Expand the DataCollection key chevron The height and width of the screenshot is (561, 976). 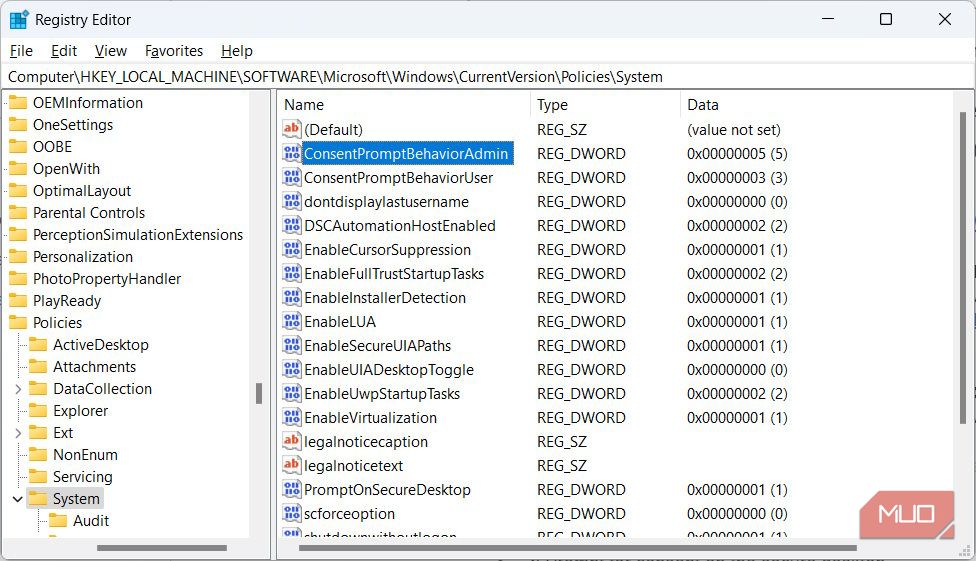tap(18, 389)
